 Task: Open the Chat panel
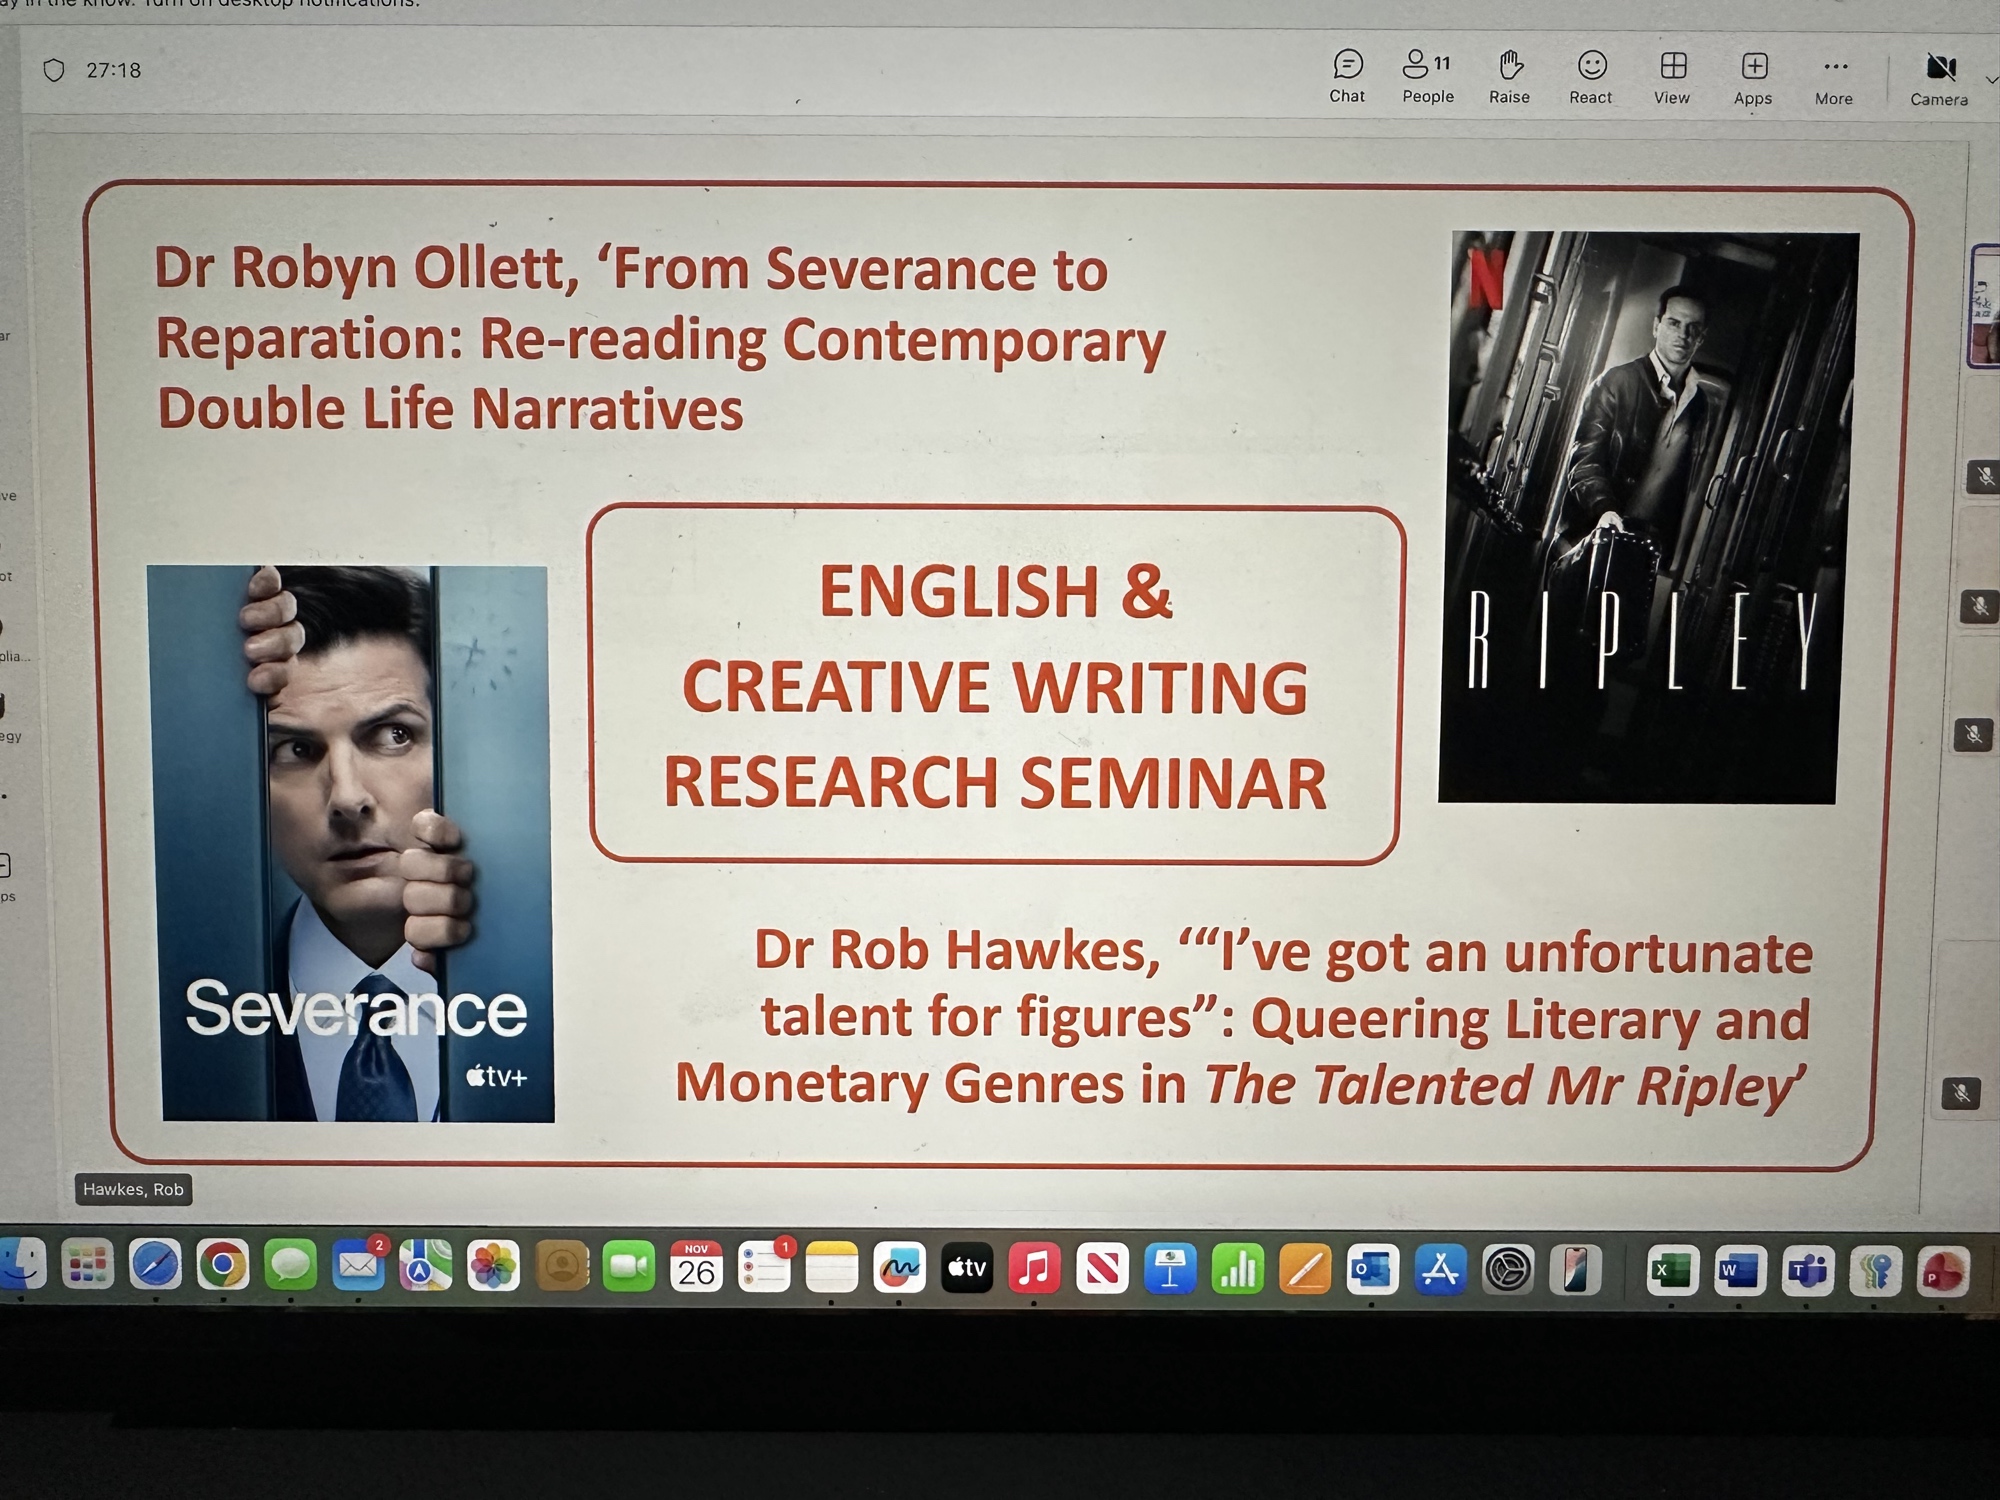[x=1347, y=76]
